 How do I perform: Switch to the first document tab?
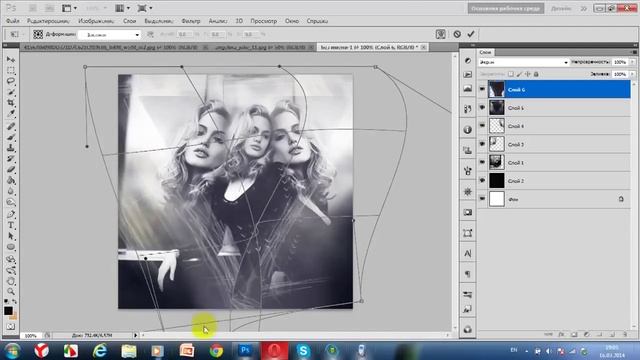(x=110, y=47)
